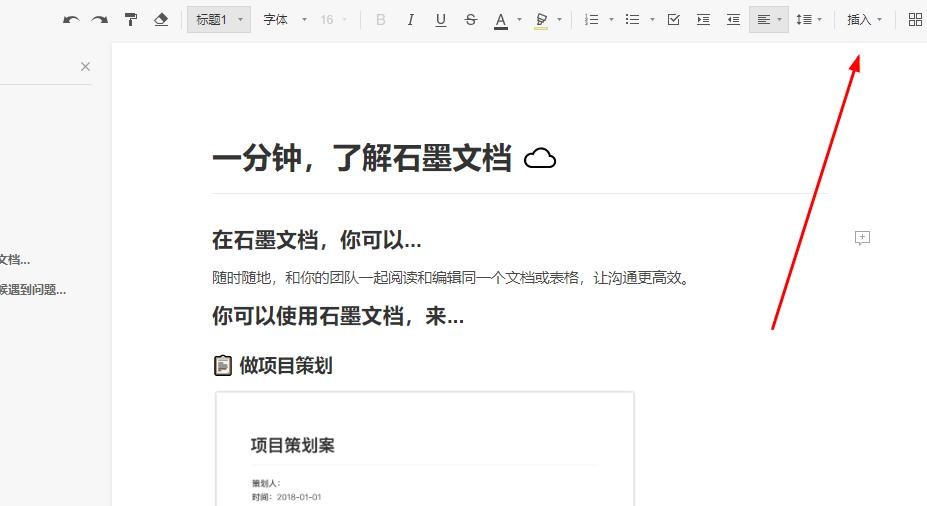Undo the last edit

click(71, 20)
